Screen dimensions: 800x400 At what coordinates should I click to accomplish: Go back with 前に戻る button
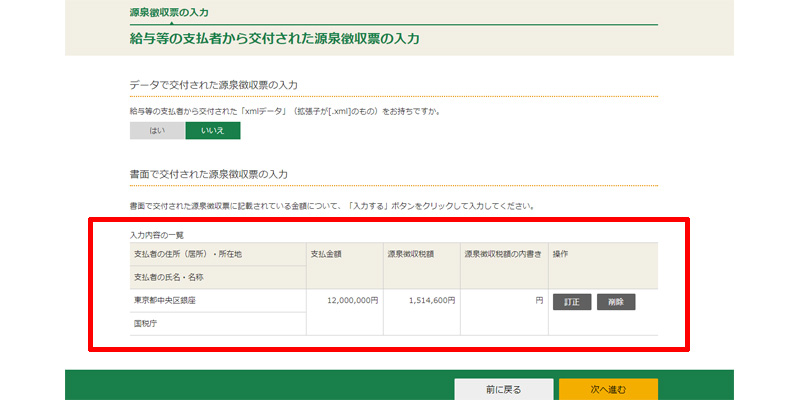pos(504,390)
